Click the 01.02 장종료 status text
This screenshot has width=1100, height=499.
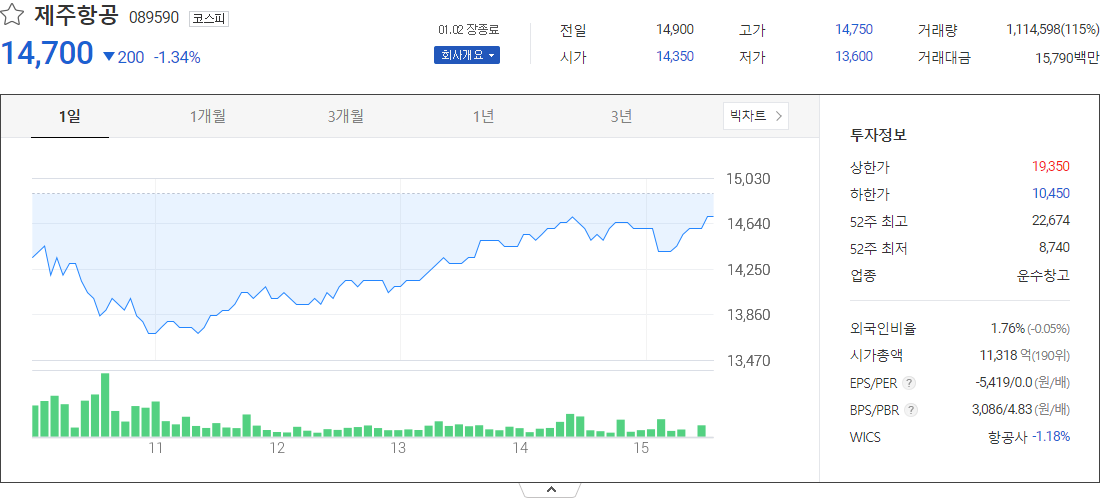[469, 29]
